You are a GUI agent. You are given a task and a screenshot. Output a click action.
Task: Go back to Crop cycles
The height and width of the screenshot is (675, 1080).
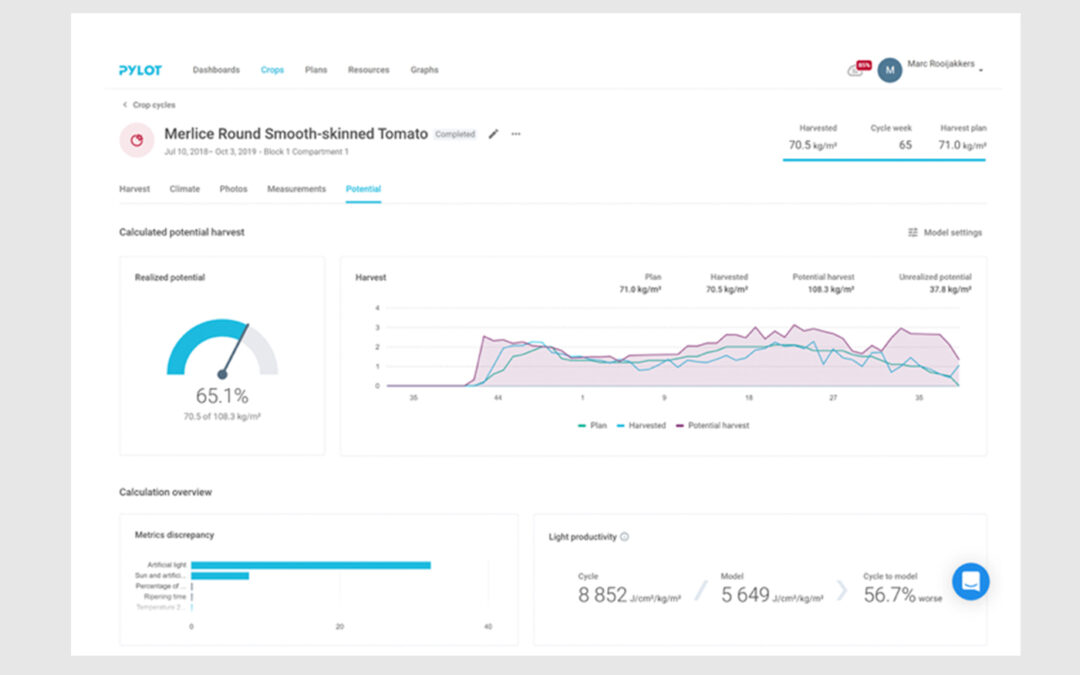click(x=149, y=105)
